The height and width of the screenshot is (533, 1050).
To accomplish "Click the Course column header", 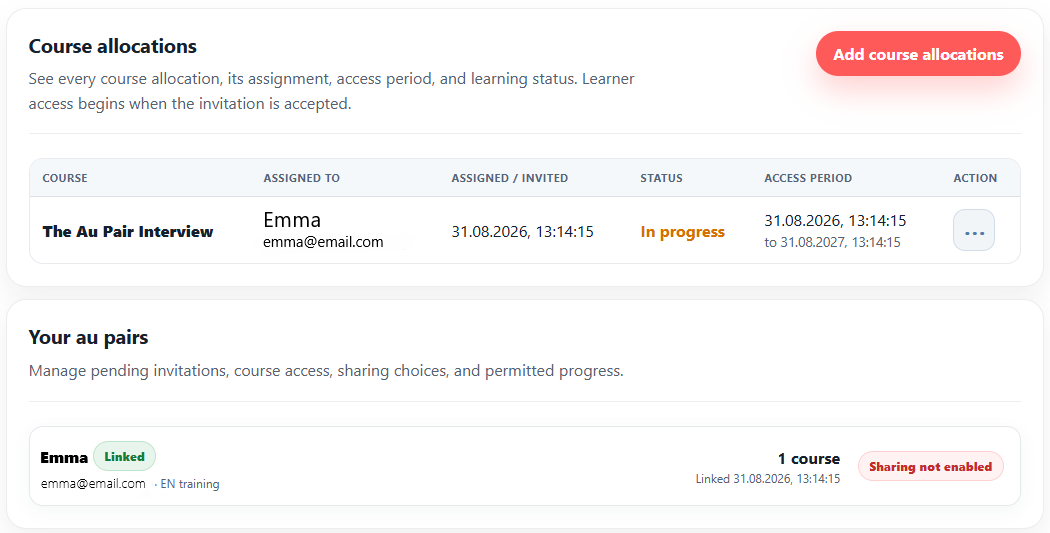I will [65, 178].
